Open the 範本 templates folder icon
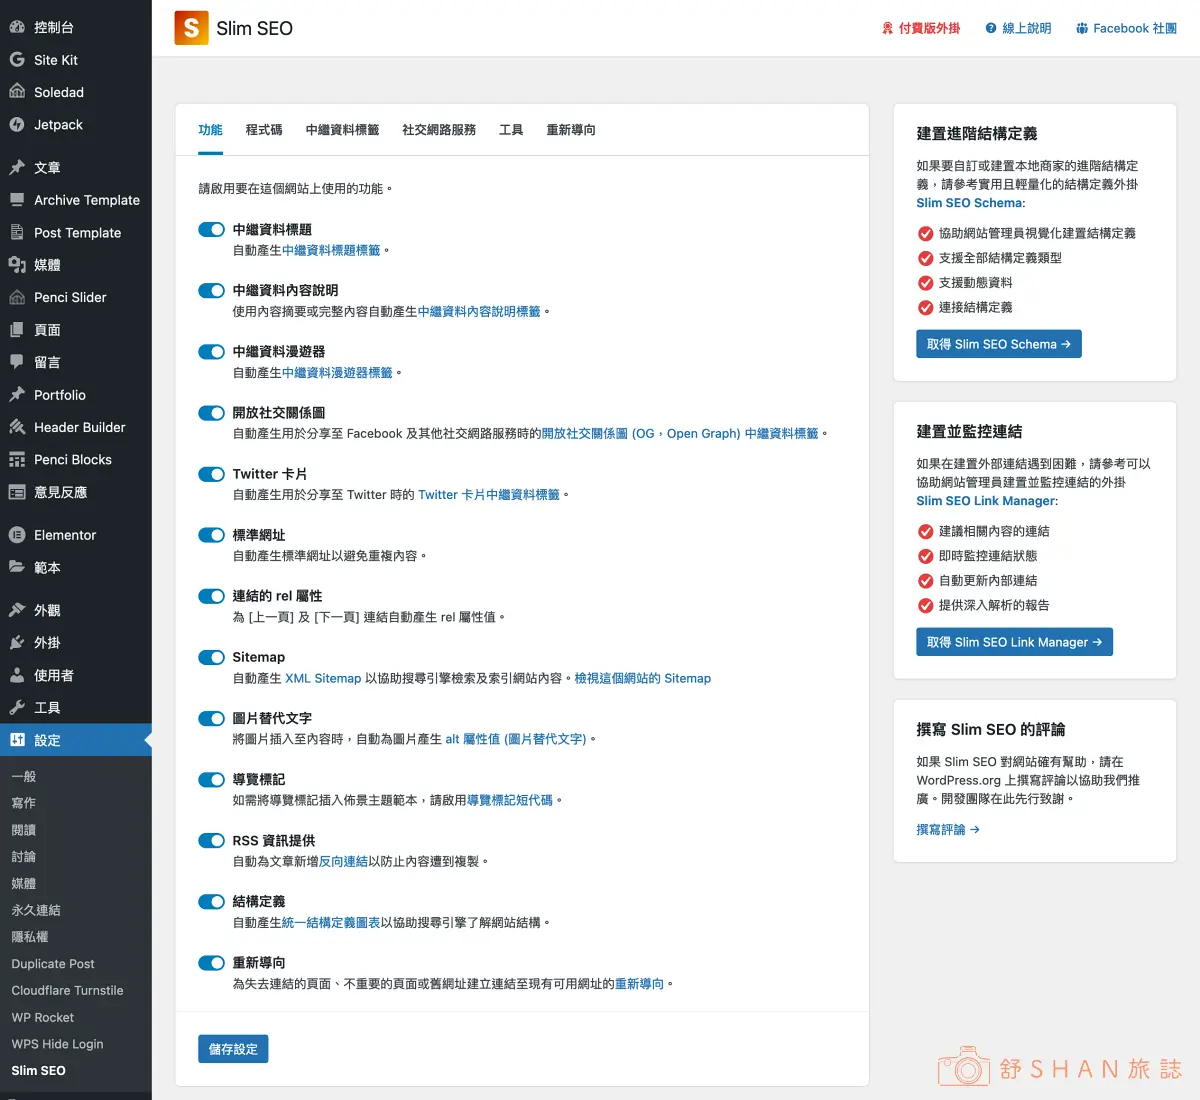Image resolution: width=1200 pixels, height=1100 pixels. pyautogui.click(x=17, y=567)
